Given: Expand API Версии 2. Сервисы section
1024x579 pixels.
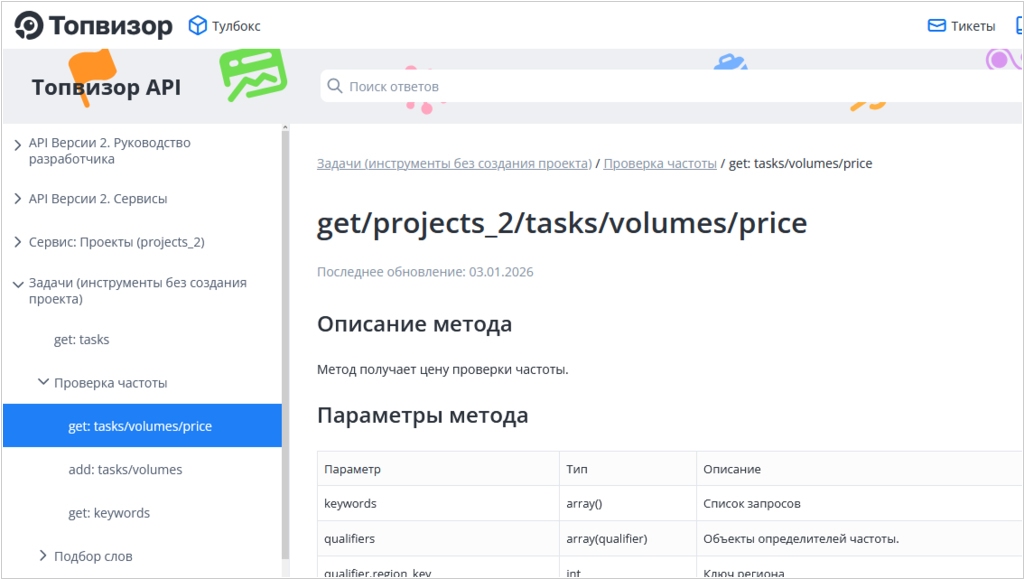Looking at the screenshot, I should [x=18, y=199].
